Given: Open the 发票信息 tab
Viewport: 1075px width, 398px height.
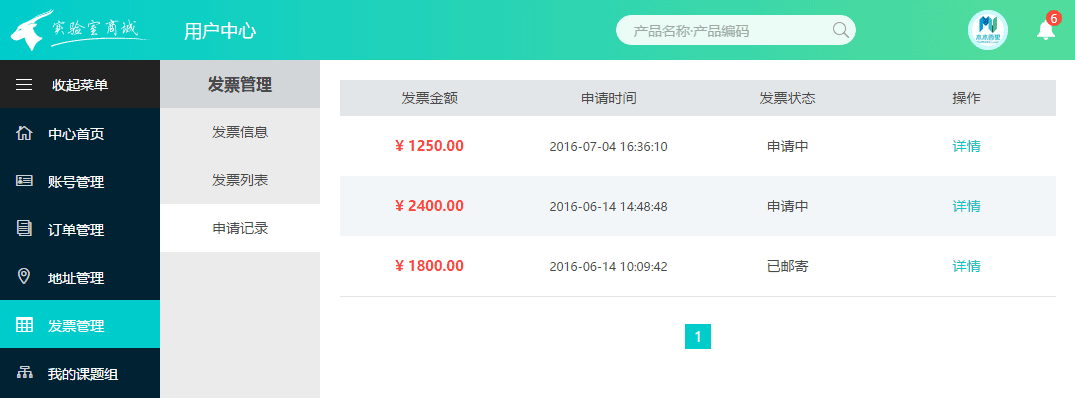Looking at the screenshot, I should (x=240, y=132).
